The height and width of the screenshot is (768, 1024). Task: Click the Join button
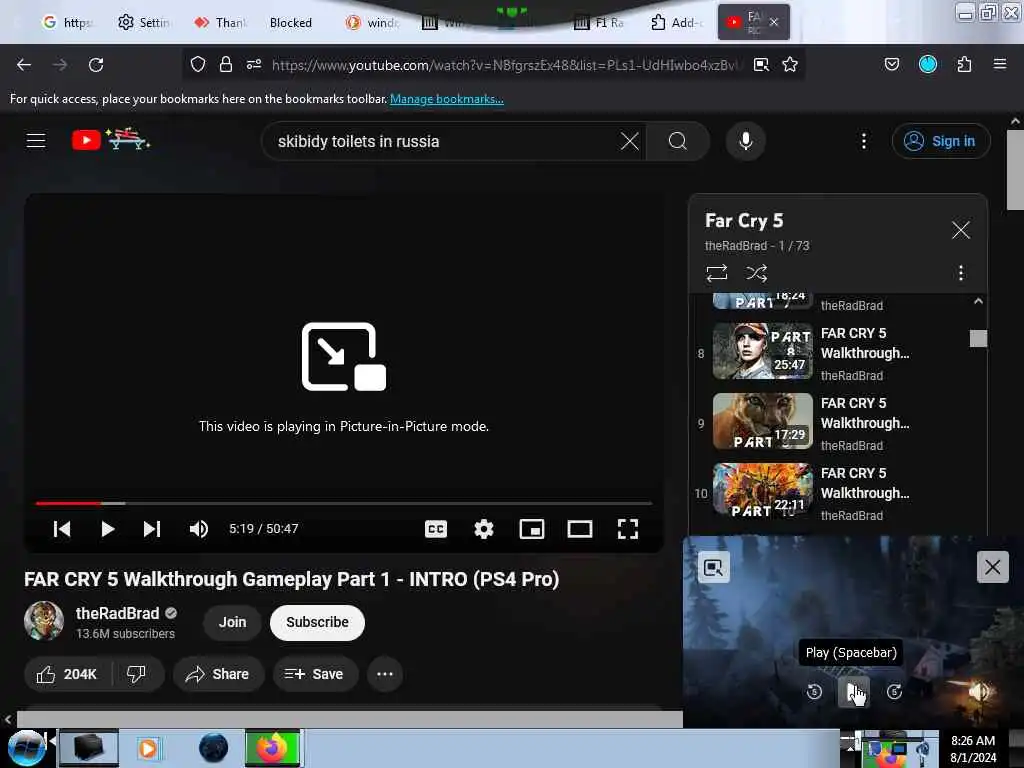(x=232, y=622)
